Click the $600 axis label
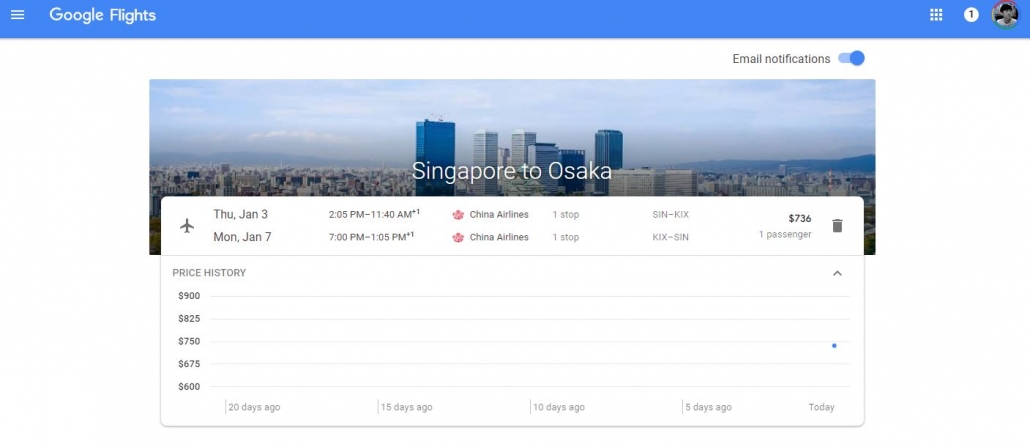The width and height of the screenshot is (1030, 447). [189, 387]
